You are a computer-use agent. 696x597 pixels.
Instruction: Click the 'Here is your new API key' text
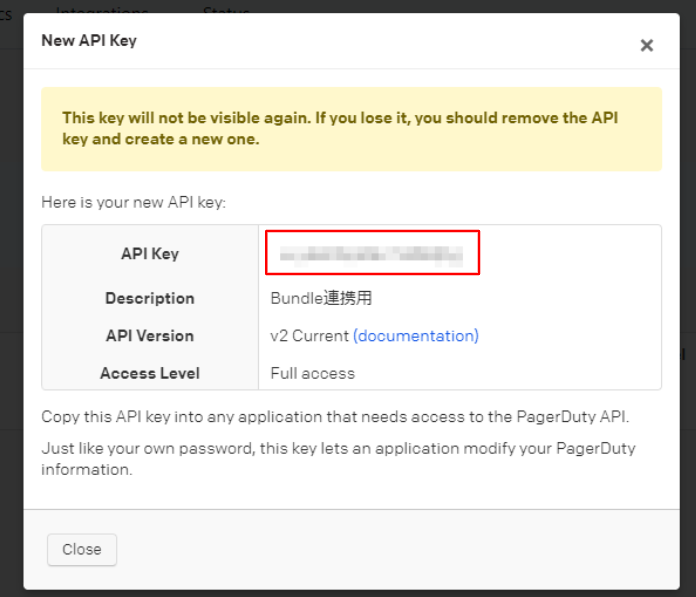tap(134, 202)
